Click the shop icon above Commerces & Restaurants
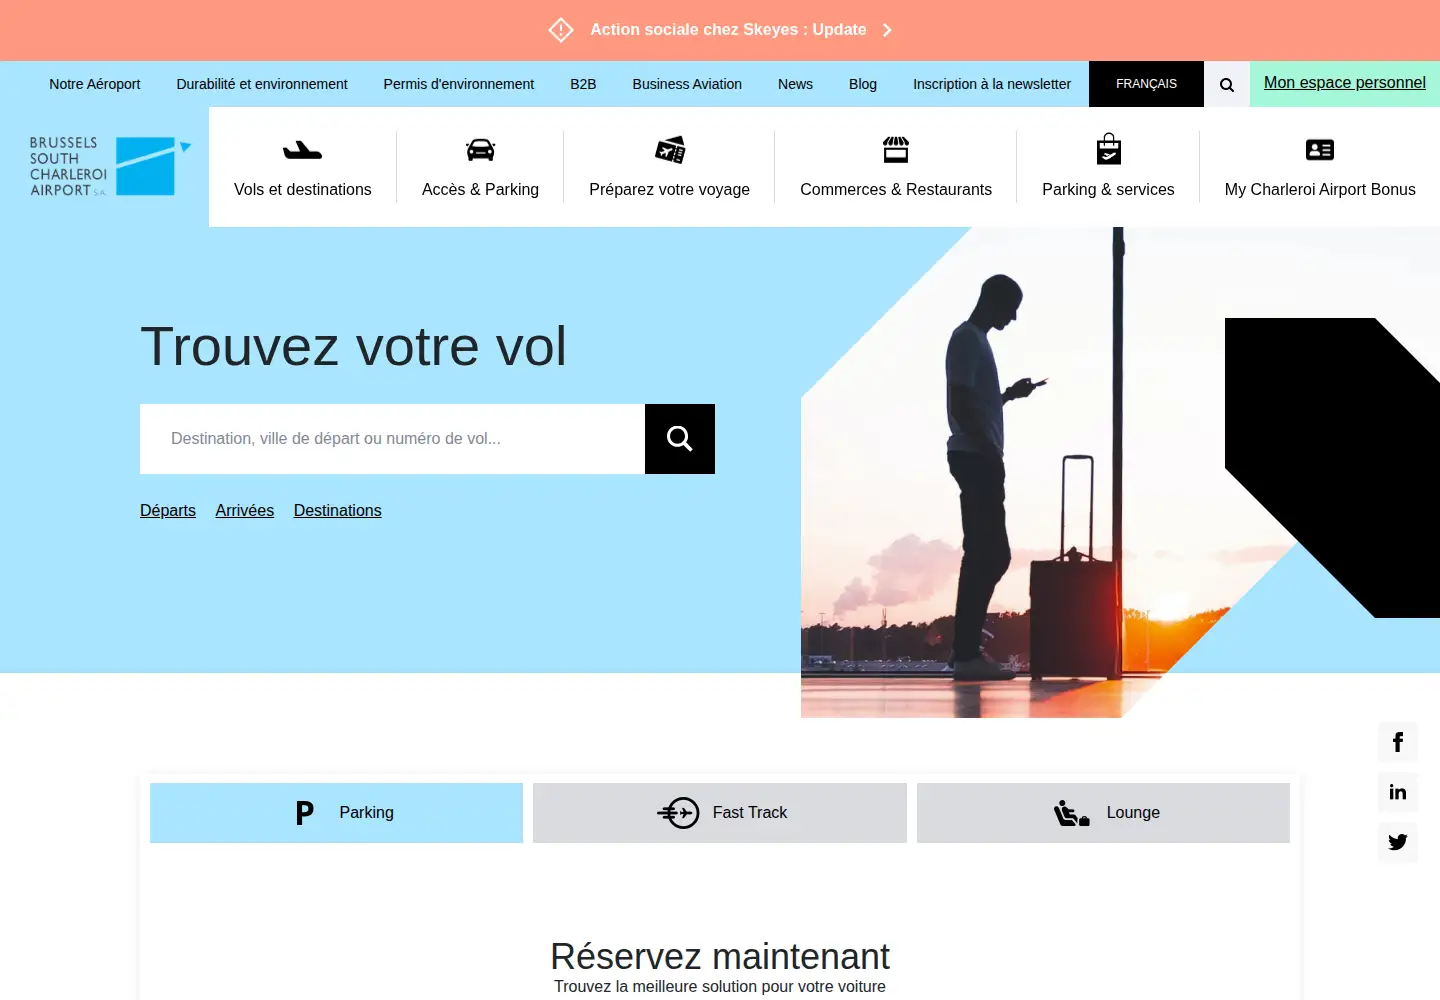This screenshot has width=1440, height=1000. 896,150
